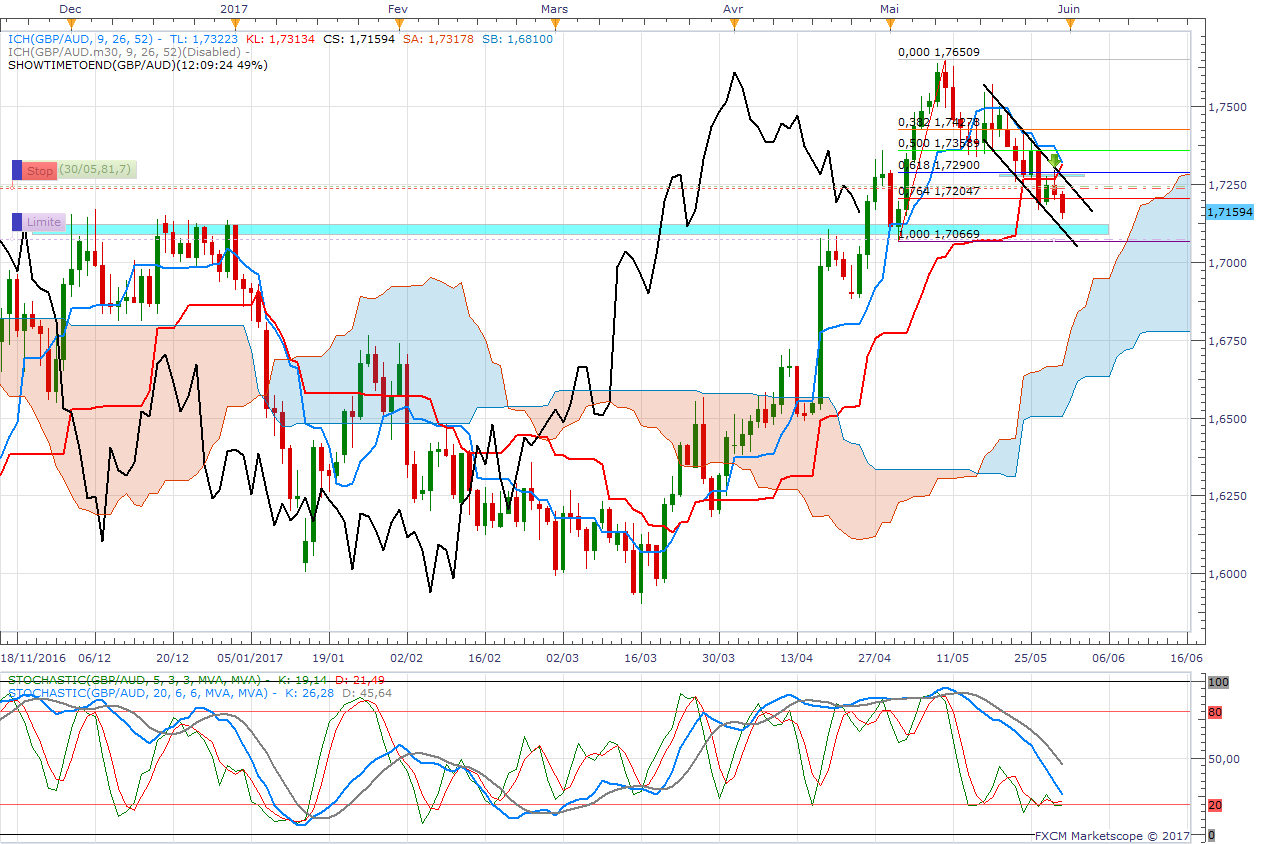Screen dimensions: 1263x844
Task: Select the purple Limite order label
Action: point(44,222)
